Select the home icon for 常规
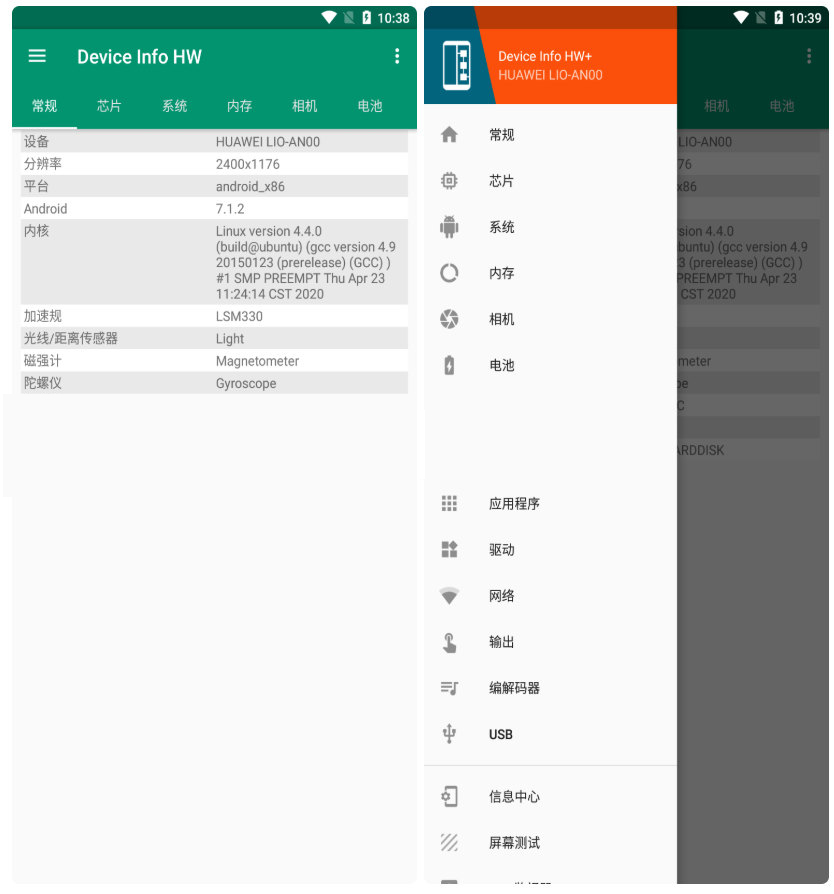The image size is (834, 894). coord(449,134)
